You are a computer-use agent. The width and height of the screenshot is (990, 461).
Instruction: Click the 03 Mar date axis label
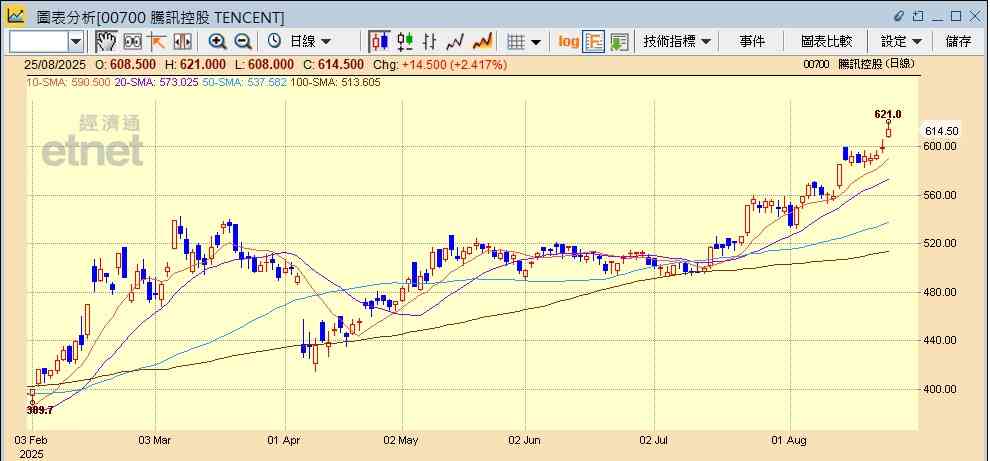point(155,440)
